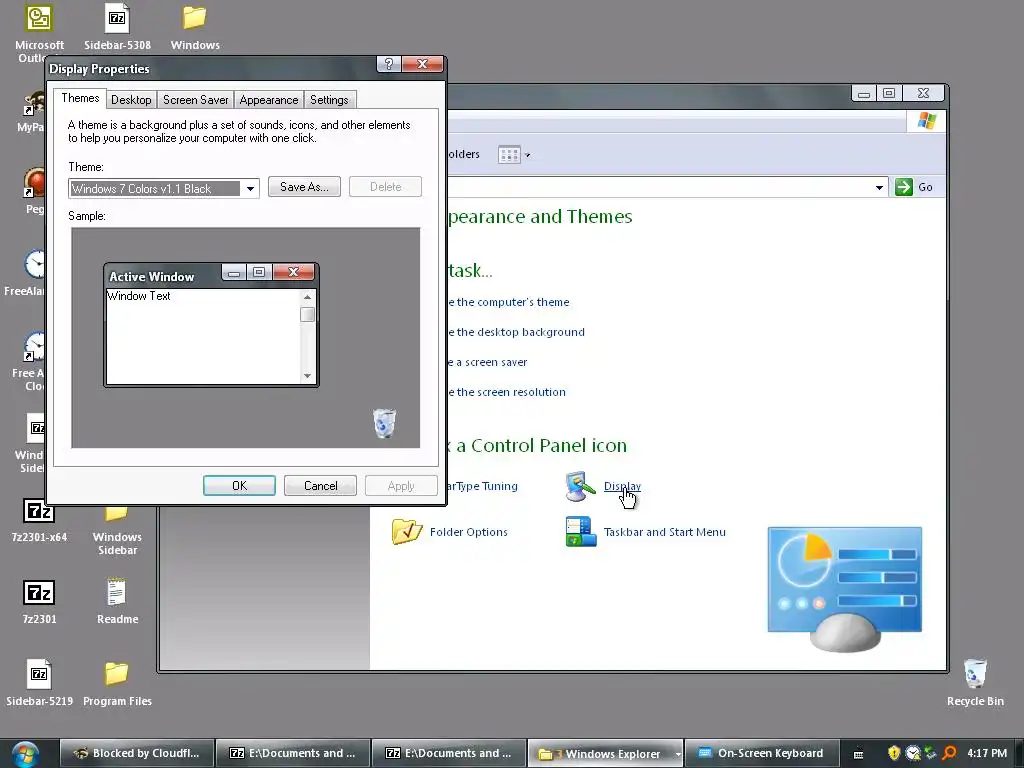Switch to Blocked by Cloudfl... taskbar button

[137, 753]
